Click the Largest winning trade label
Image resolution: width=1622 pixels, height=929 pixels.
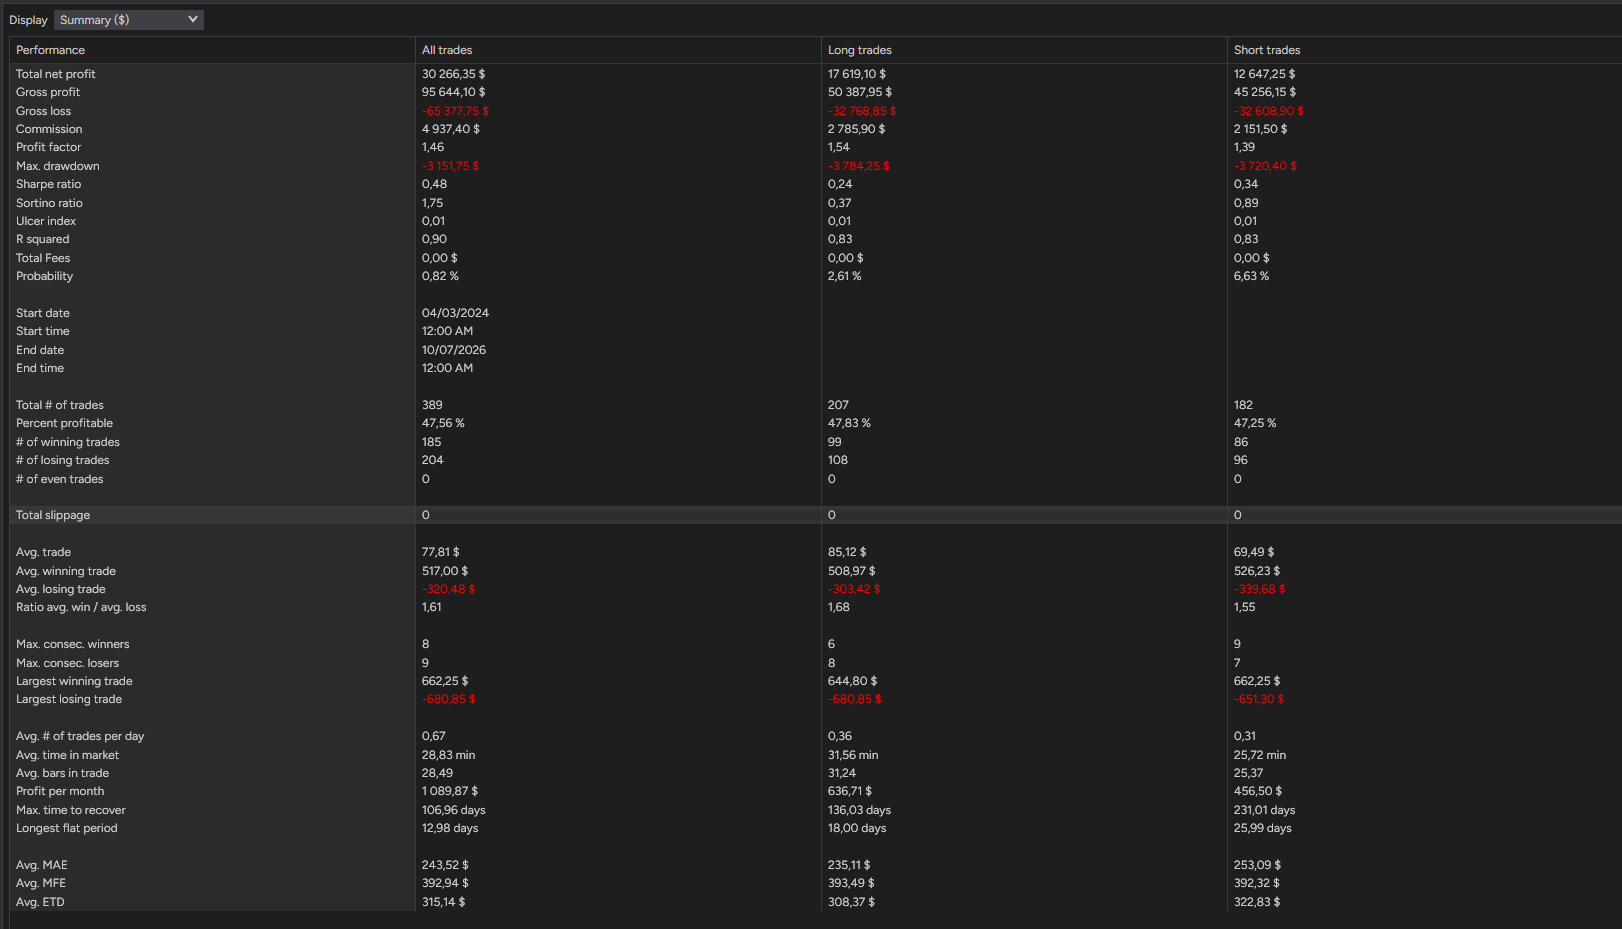point(74,681)
